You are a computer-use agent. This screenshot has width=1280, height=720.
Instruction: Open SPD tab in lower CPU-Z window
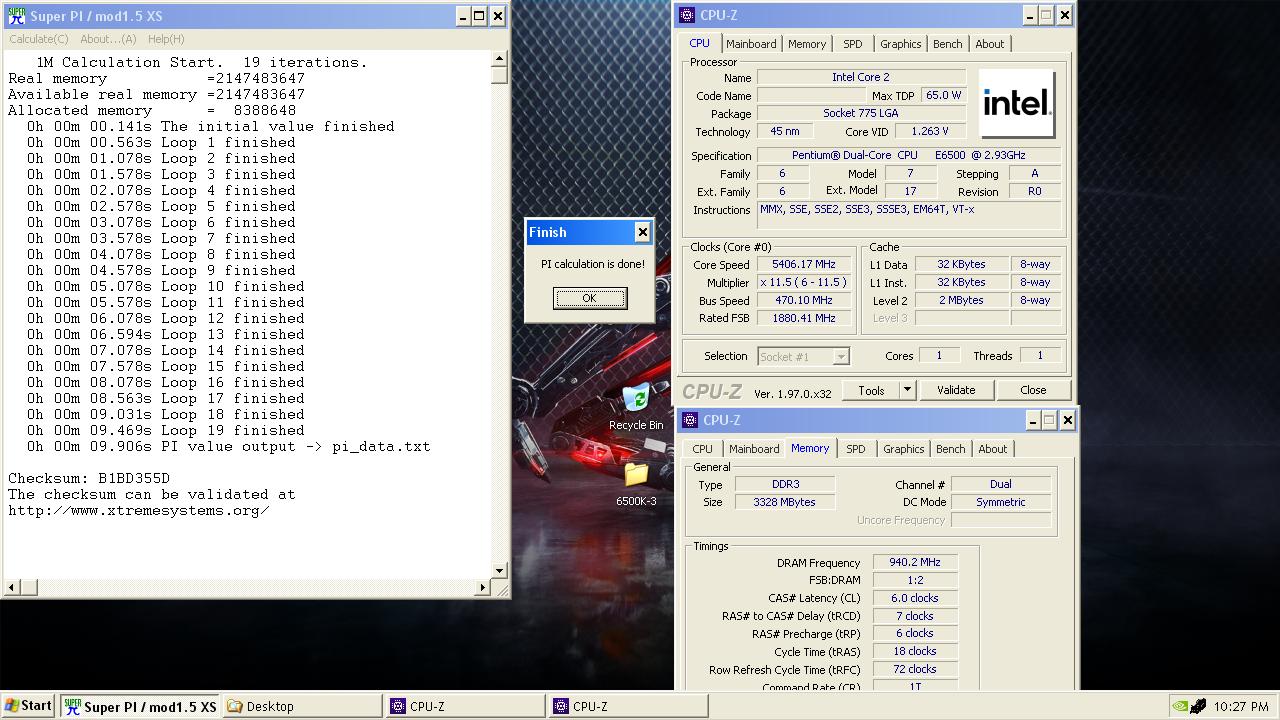pyautogui.click(x=855, y=449)
